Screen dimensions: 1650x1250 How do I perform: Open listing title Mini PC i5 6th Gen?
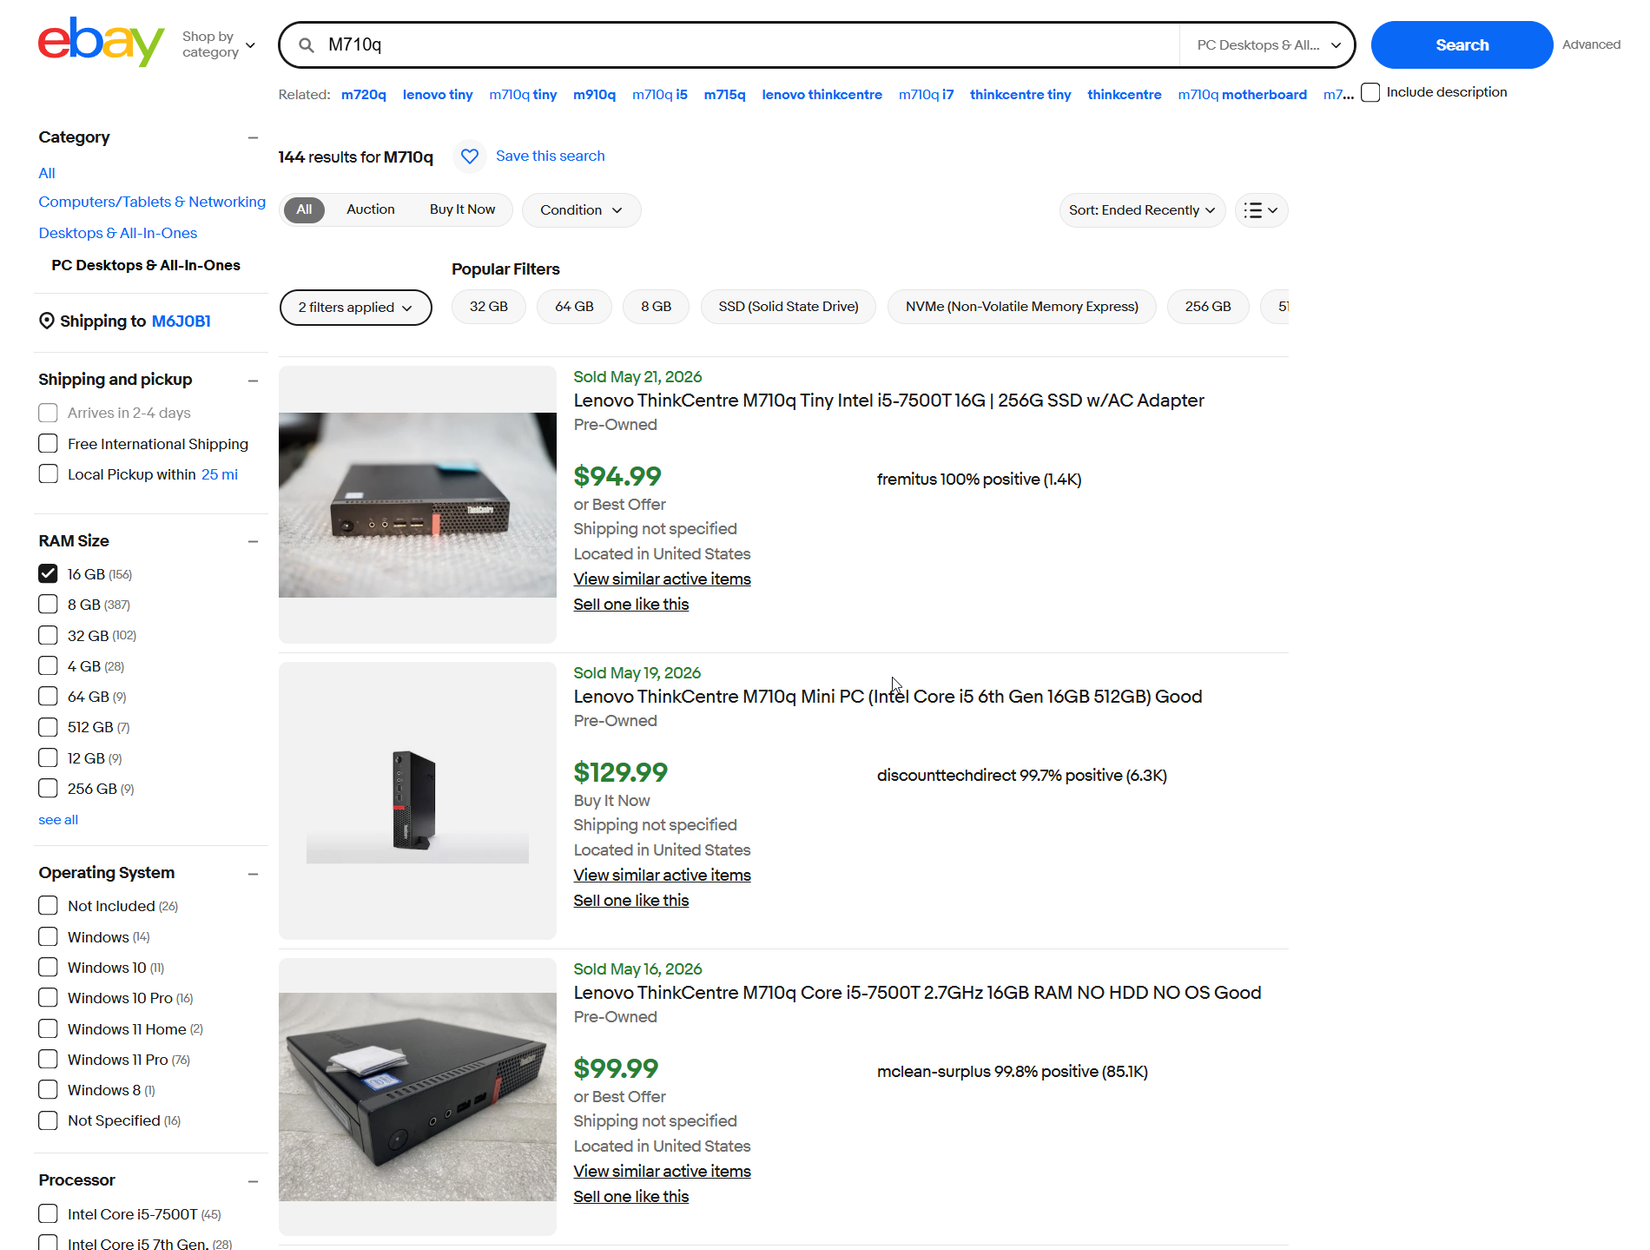coord(888,697)
